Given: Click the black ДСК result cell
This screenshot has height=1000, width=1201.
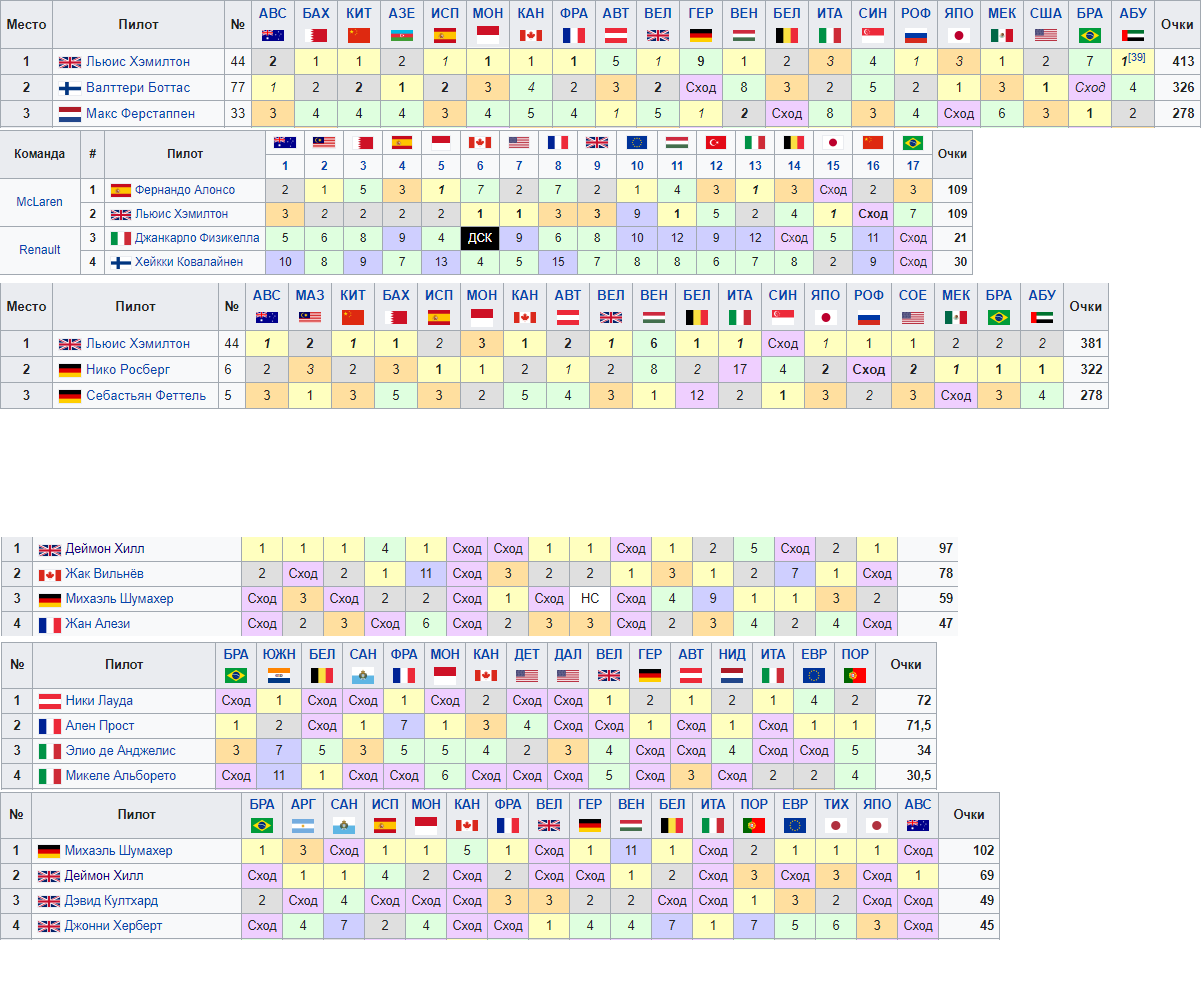Looking at the screenshot, I should coord(481,238).
